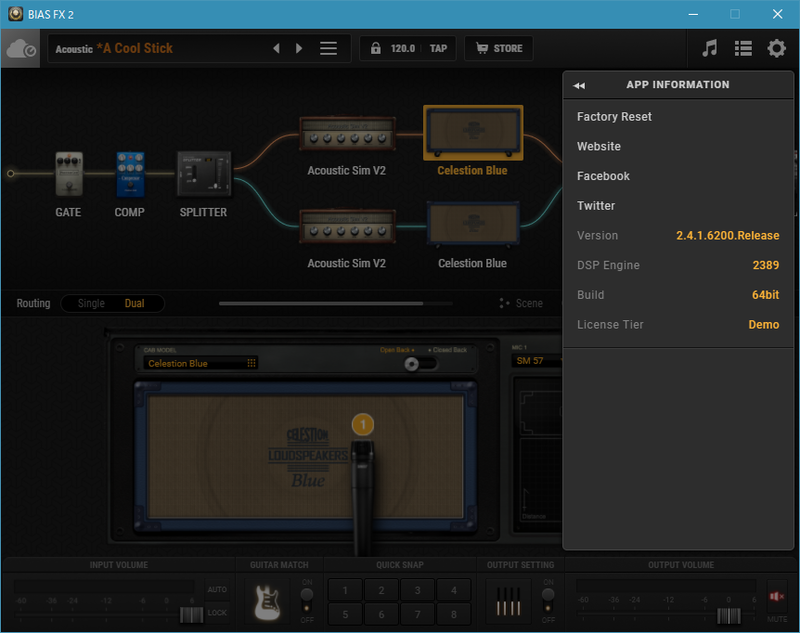The width and height of the screenshot is (800, 633).
Task: Go to previous preset arrow
Action: 277,48
